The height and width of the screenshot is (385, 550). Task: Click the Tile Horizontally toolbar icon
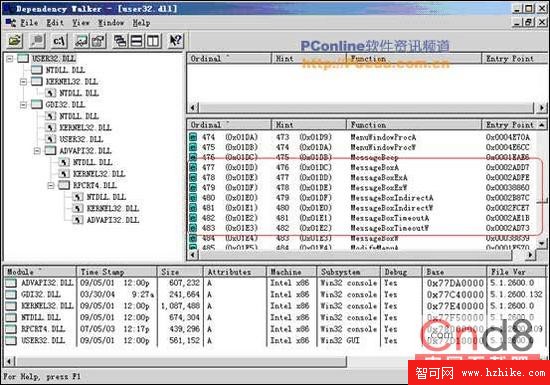[x=137, y=41]
